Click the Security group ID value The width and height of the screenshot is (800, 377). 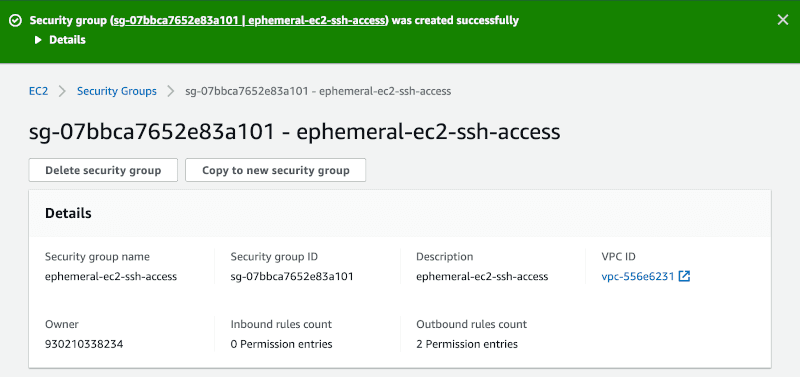coord(292,277)
